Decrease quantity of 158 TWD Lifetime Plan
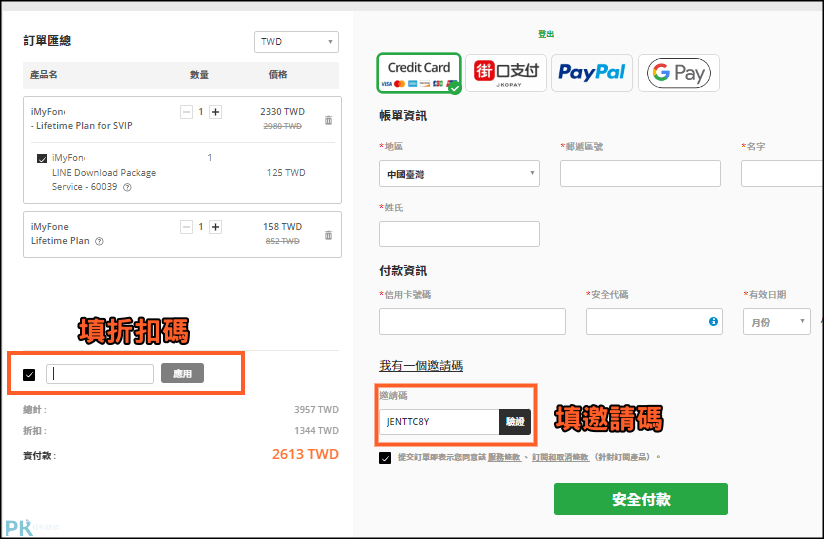The height and width of the screenshot is (539, 824). (187, 227)
